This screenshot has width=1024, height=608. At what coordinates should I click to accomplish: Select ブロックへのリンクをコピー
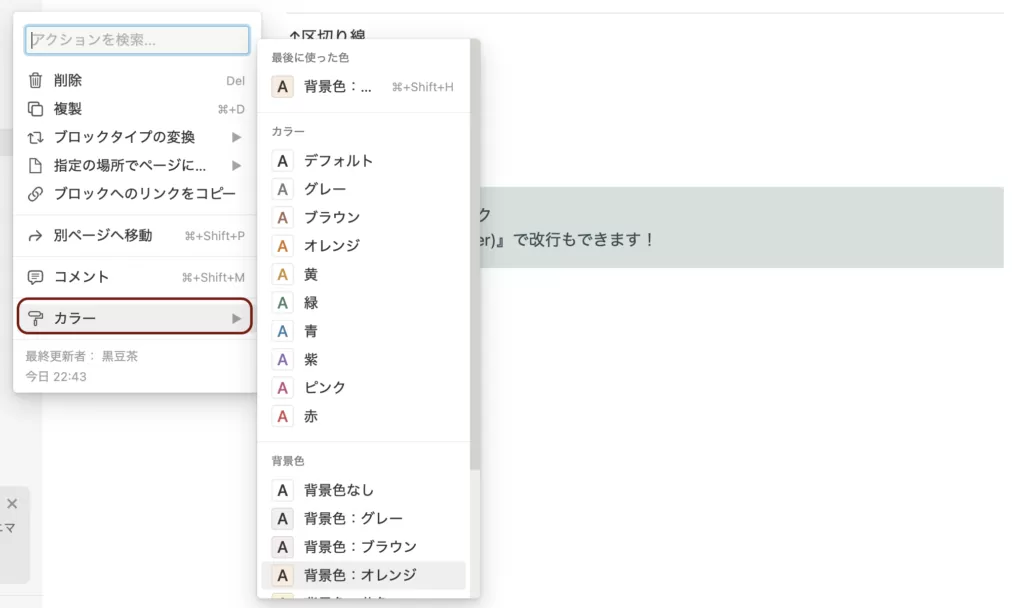click(136, 194)
